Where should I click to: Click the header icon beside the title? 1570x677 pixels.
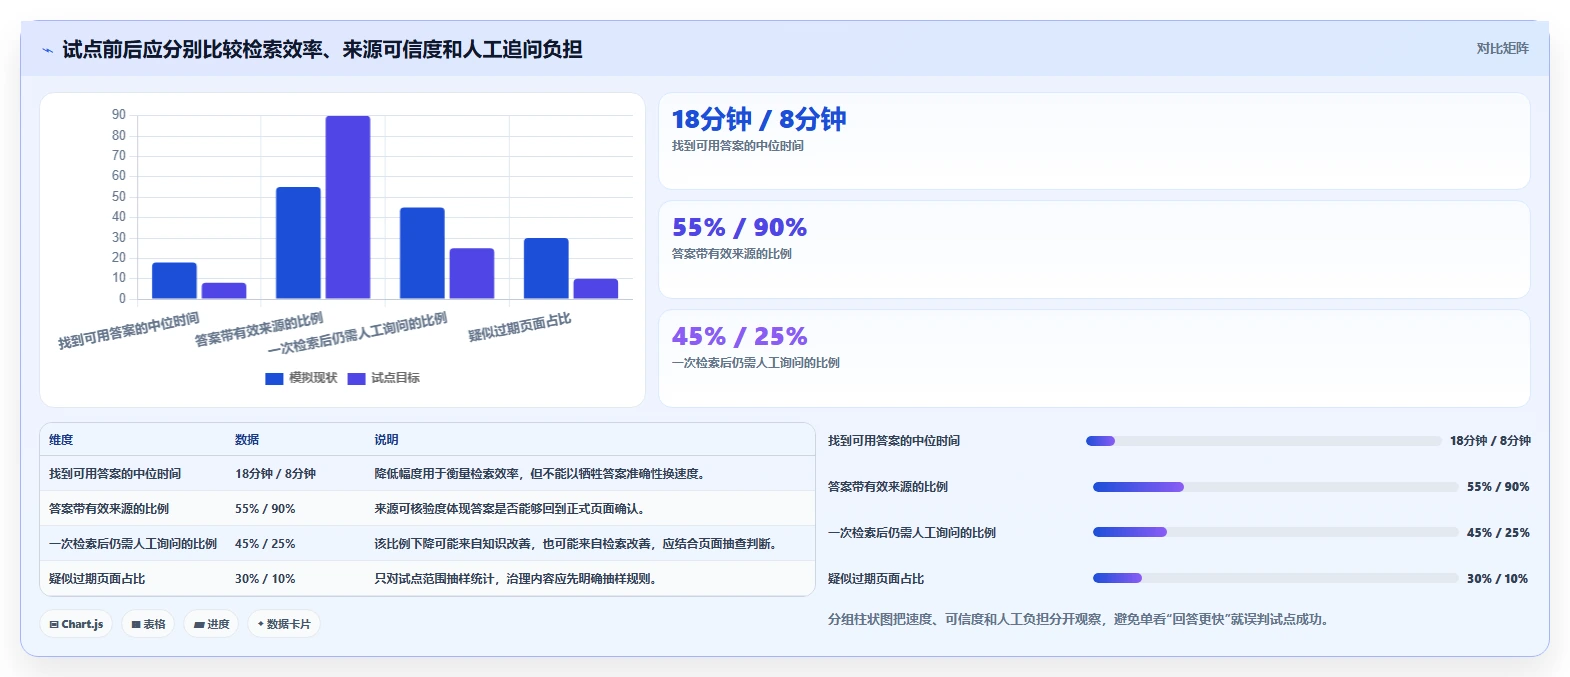(x=47, y=50)
